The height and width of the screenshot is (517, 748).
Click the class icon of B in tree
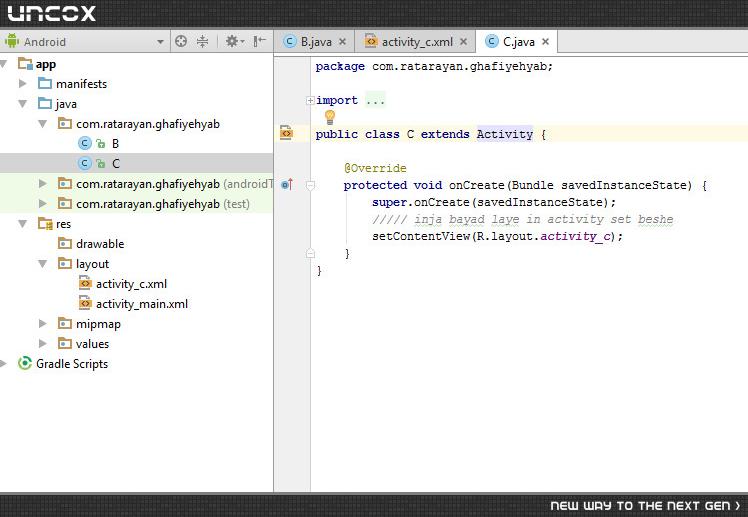[85, 144]
